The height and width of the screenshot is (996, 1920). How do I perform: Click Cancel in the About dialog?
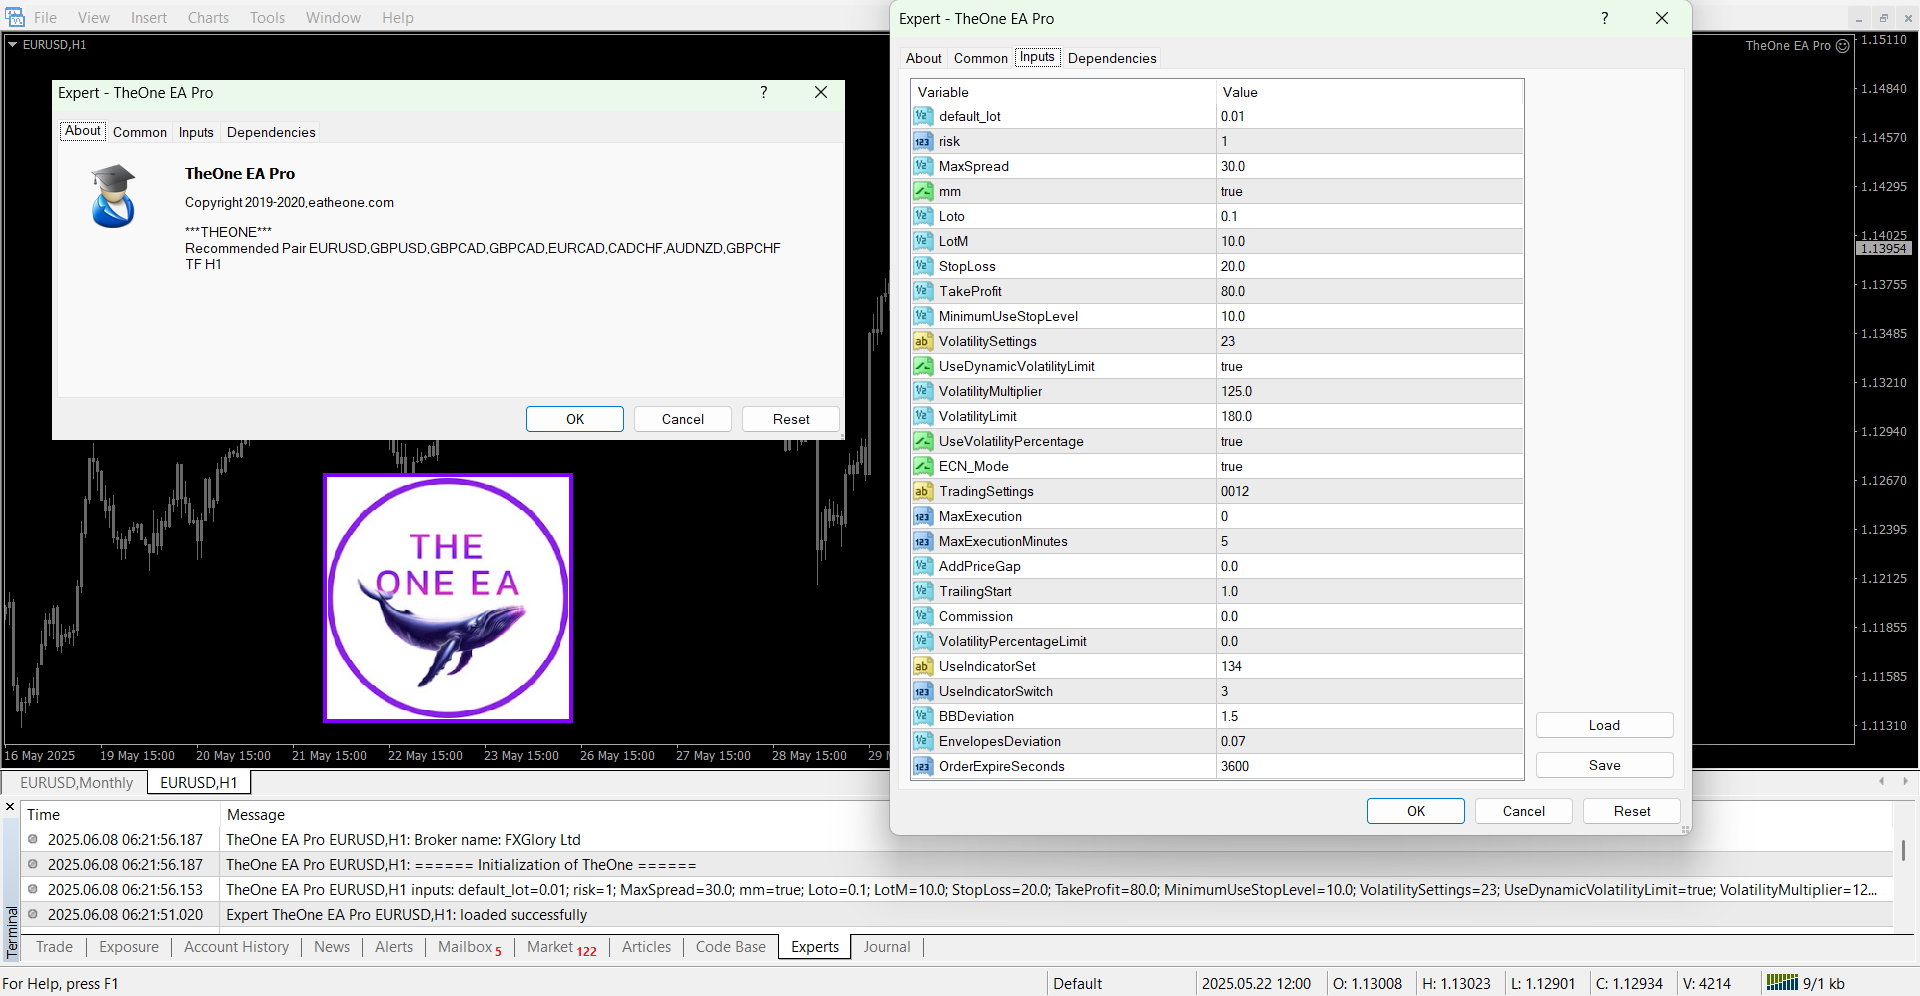point(682,419)
